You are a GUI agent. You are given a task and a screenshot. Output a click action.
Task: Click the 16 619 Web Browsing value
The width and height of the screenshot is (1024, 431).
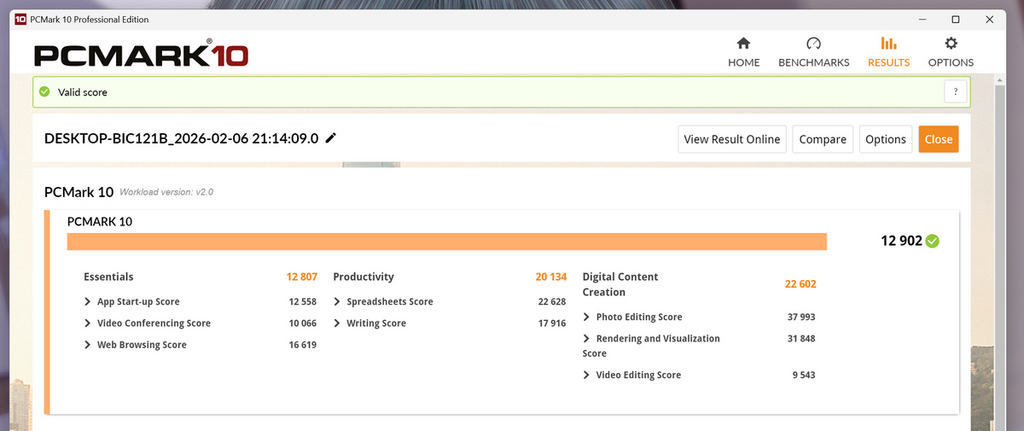(302, 345)
